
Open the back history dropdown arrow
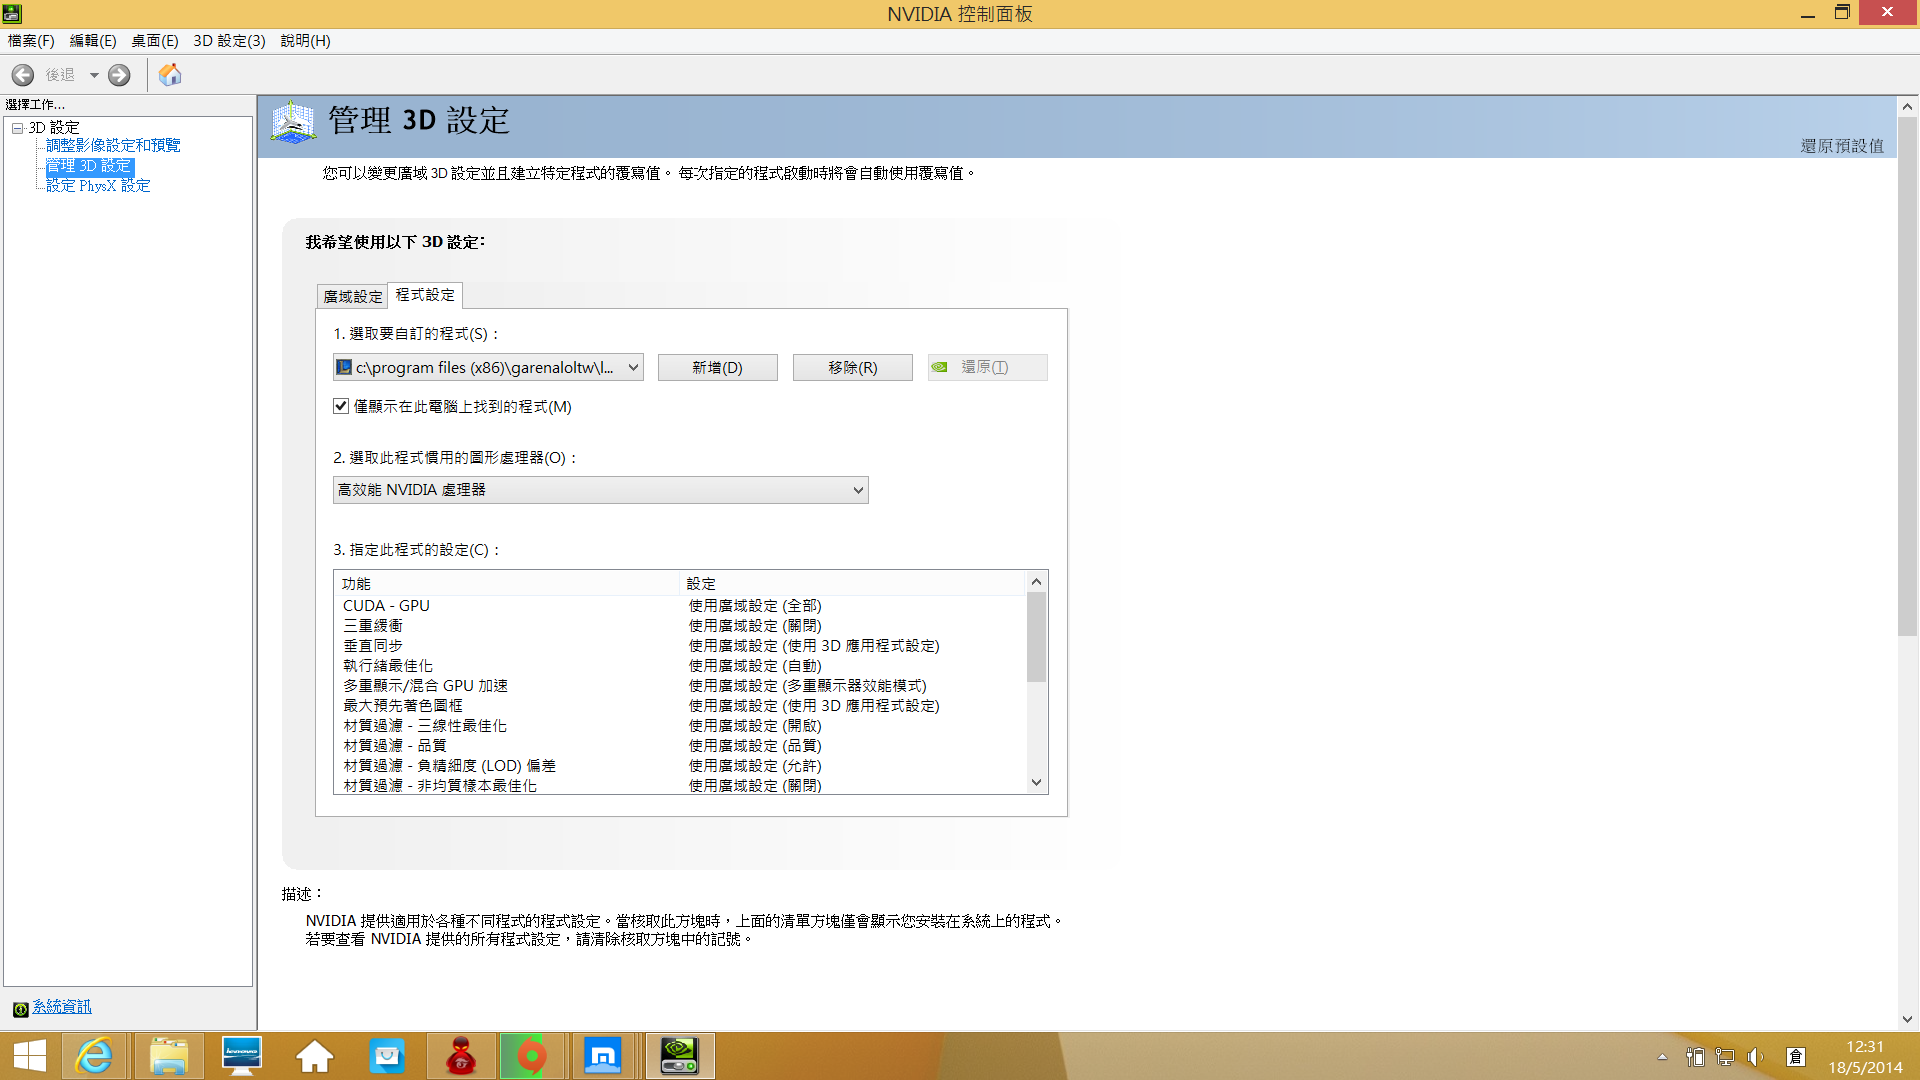[94, 75]
